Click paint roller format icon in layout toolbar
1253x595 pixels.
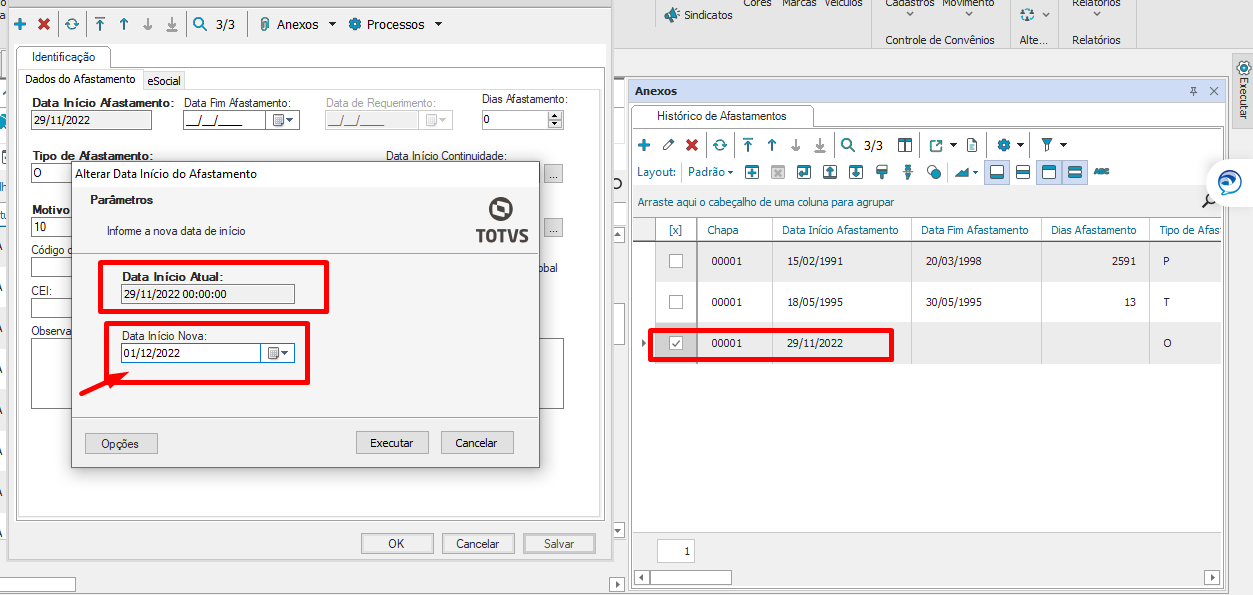882,172
